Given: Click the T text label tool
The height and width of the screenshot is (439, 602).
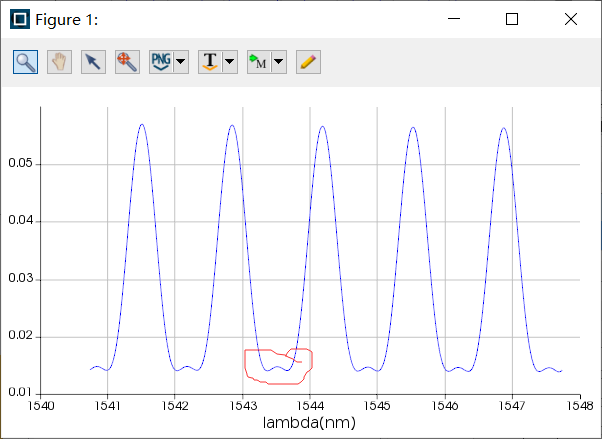Looking at the screenshot, I should click(x=210, y=61).
